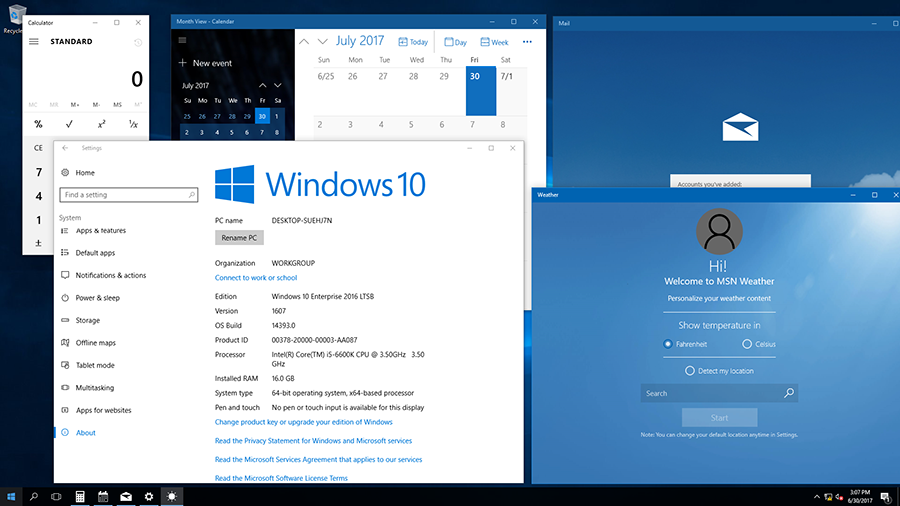
Task: Go to next month in mini calendar
Action: click(x=278, y=85)
